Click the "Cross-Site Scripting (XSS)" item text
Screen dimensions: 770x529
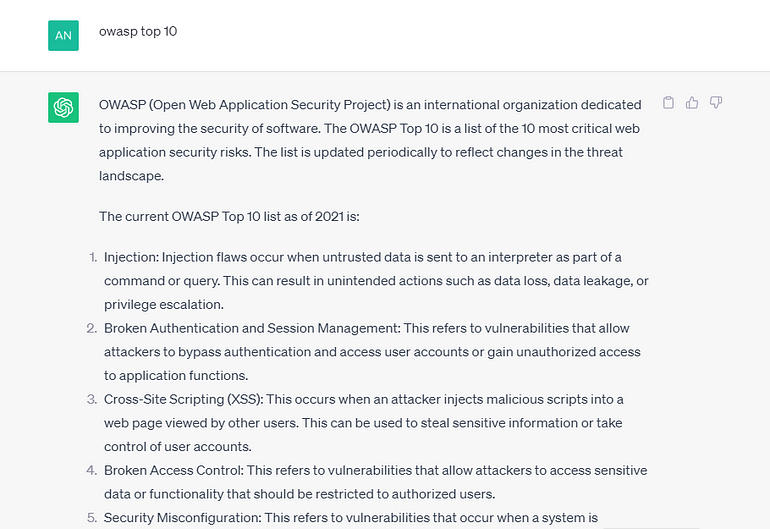coord(180,399)
